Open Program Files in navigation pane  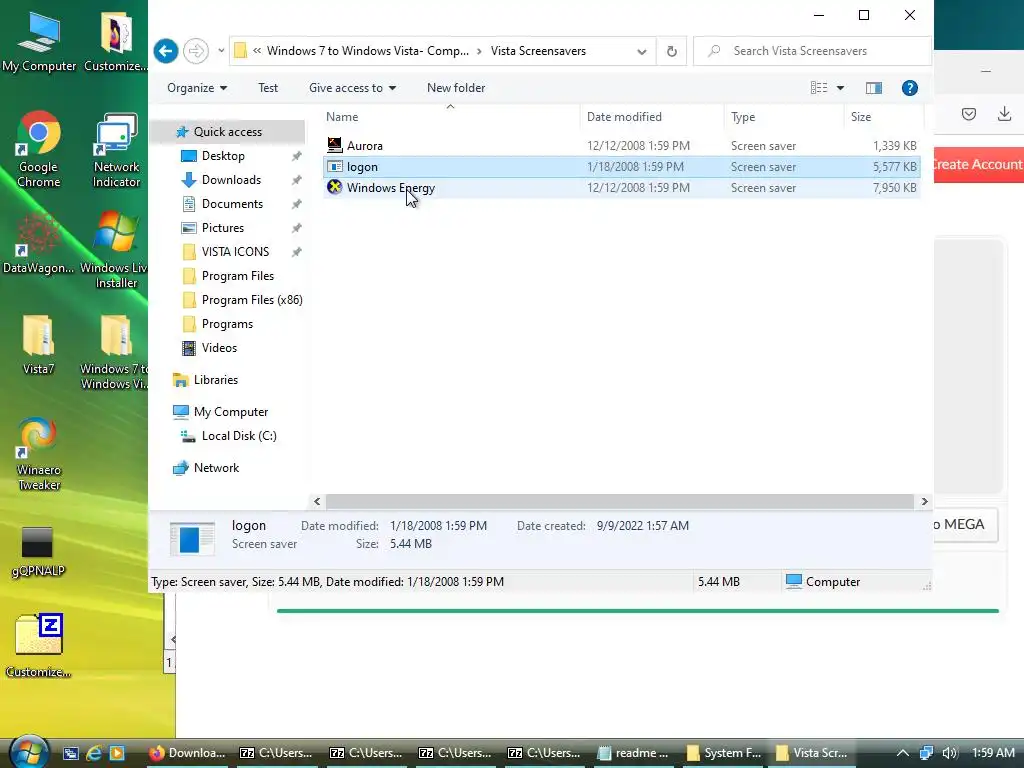click(238, 276)
